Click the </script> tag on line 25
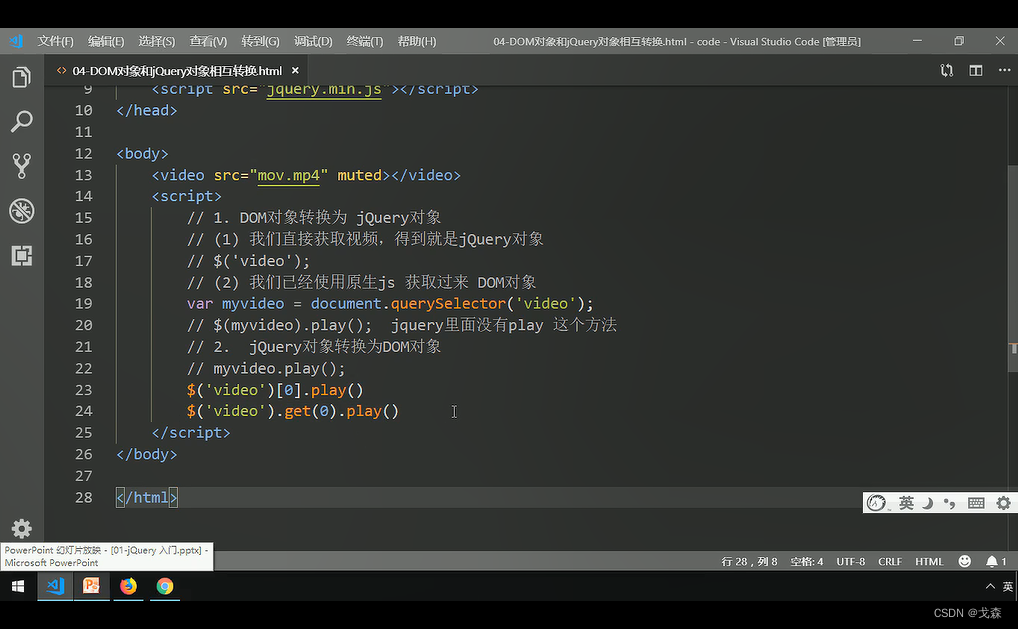 [x=191, y=433]
